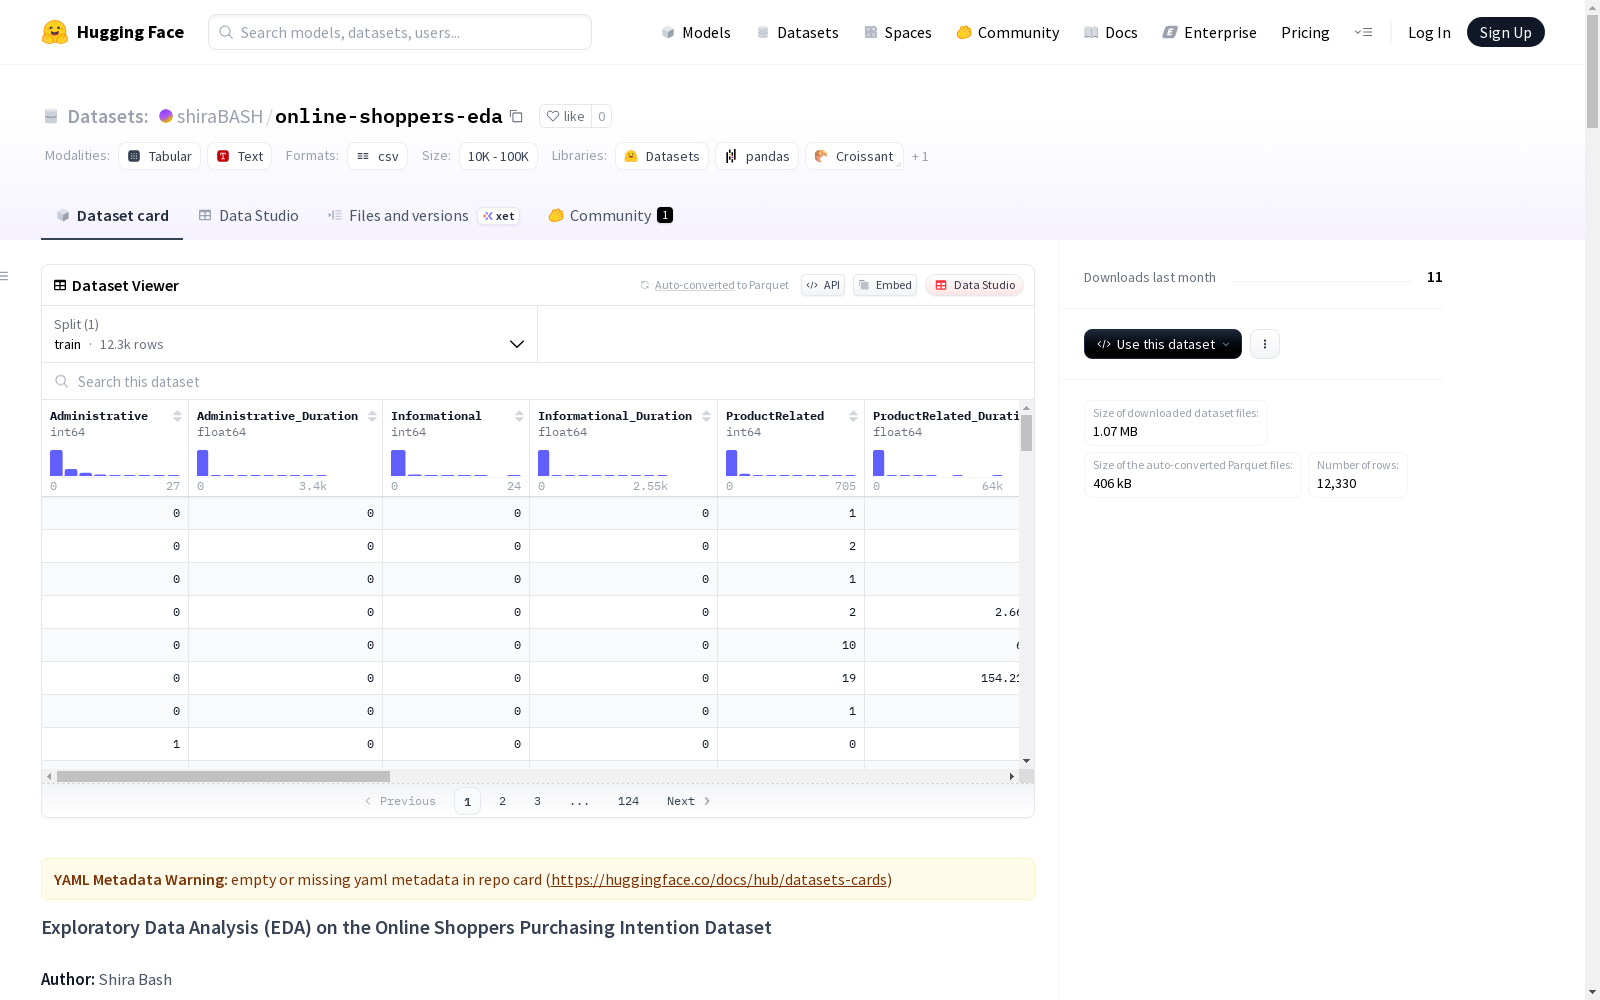The image size is (1600, 1000).
Task: Open the Community tab with 1 discussion
Action: [x=610, y=215]
